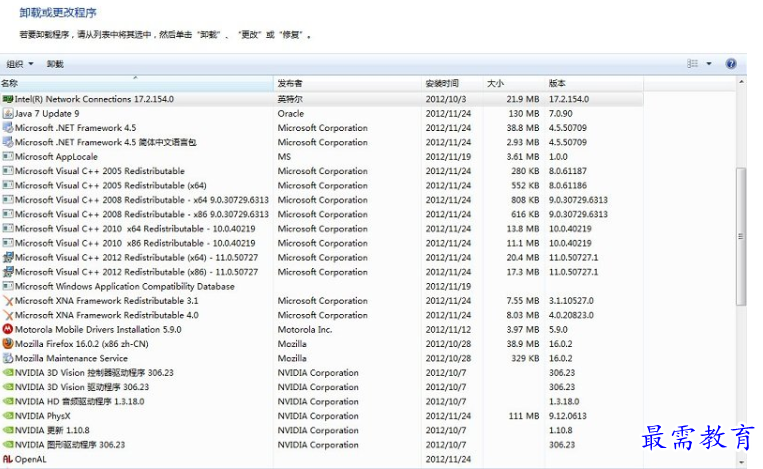Image resolution: width=763 pixels, height=469 pixels.
Task: Click the publisher cell '英特尔'
Action: click(x=290, y=99)
